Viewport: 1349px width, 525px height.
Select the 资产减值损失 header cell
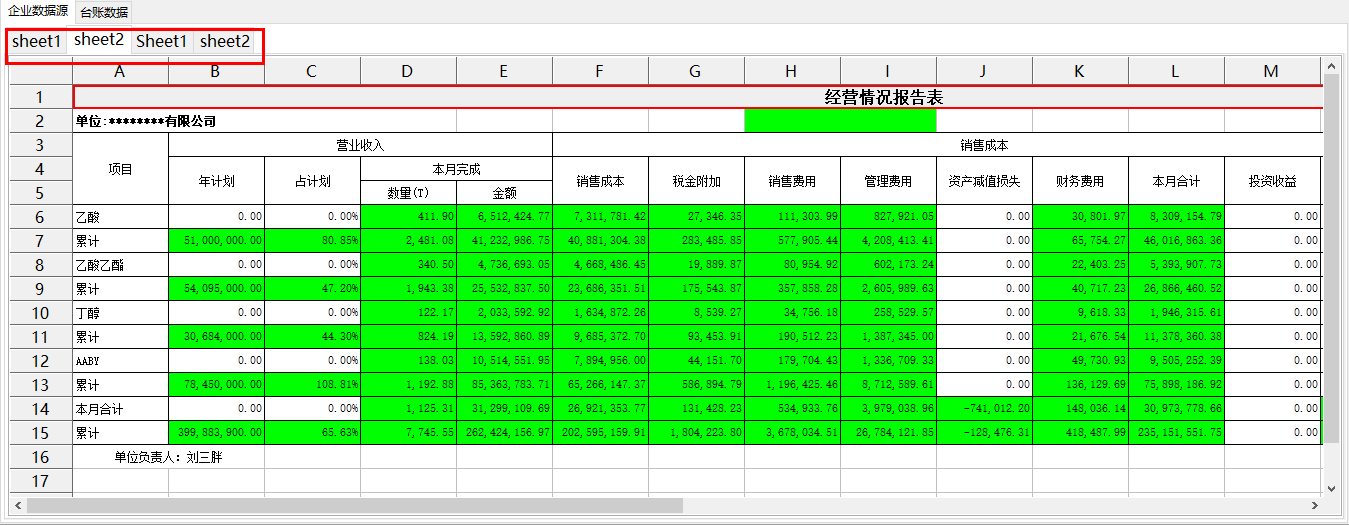click(984, 181)
